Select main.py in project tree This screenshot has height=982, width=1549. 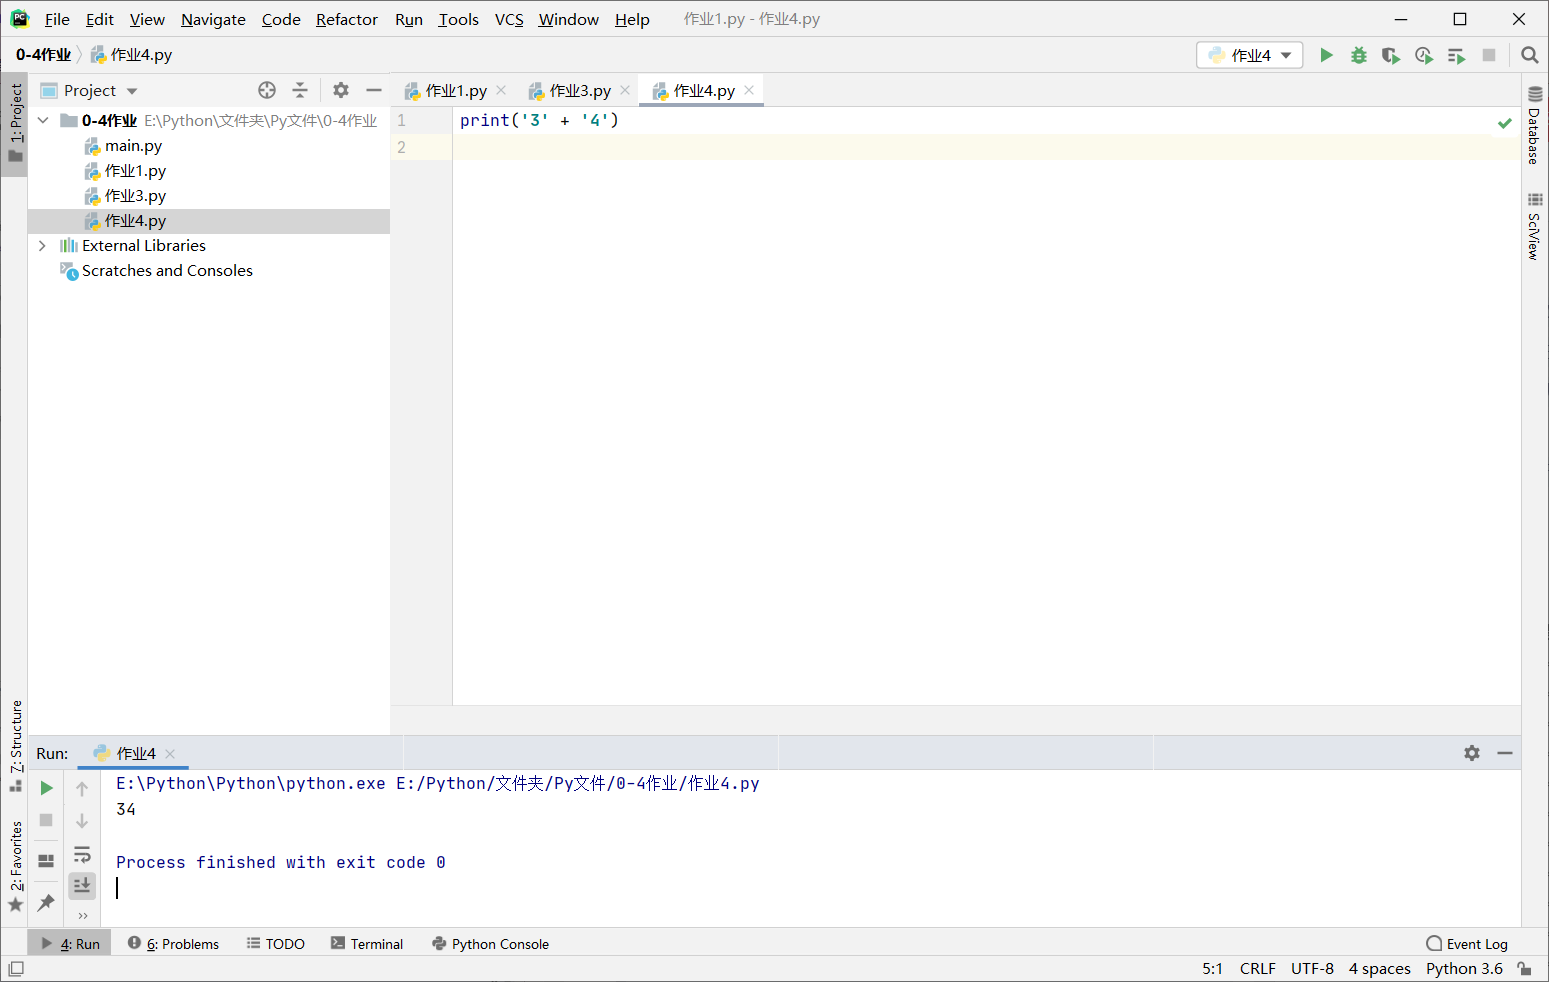[x=133, y=146]
